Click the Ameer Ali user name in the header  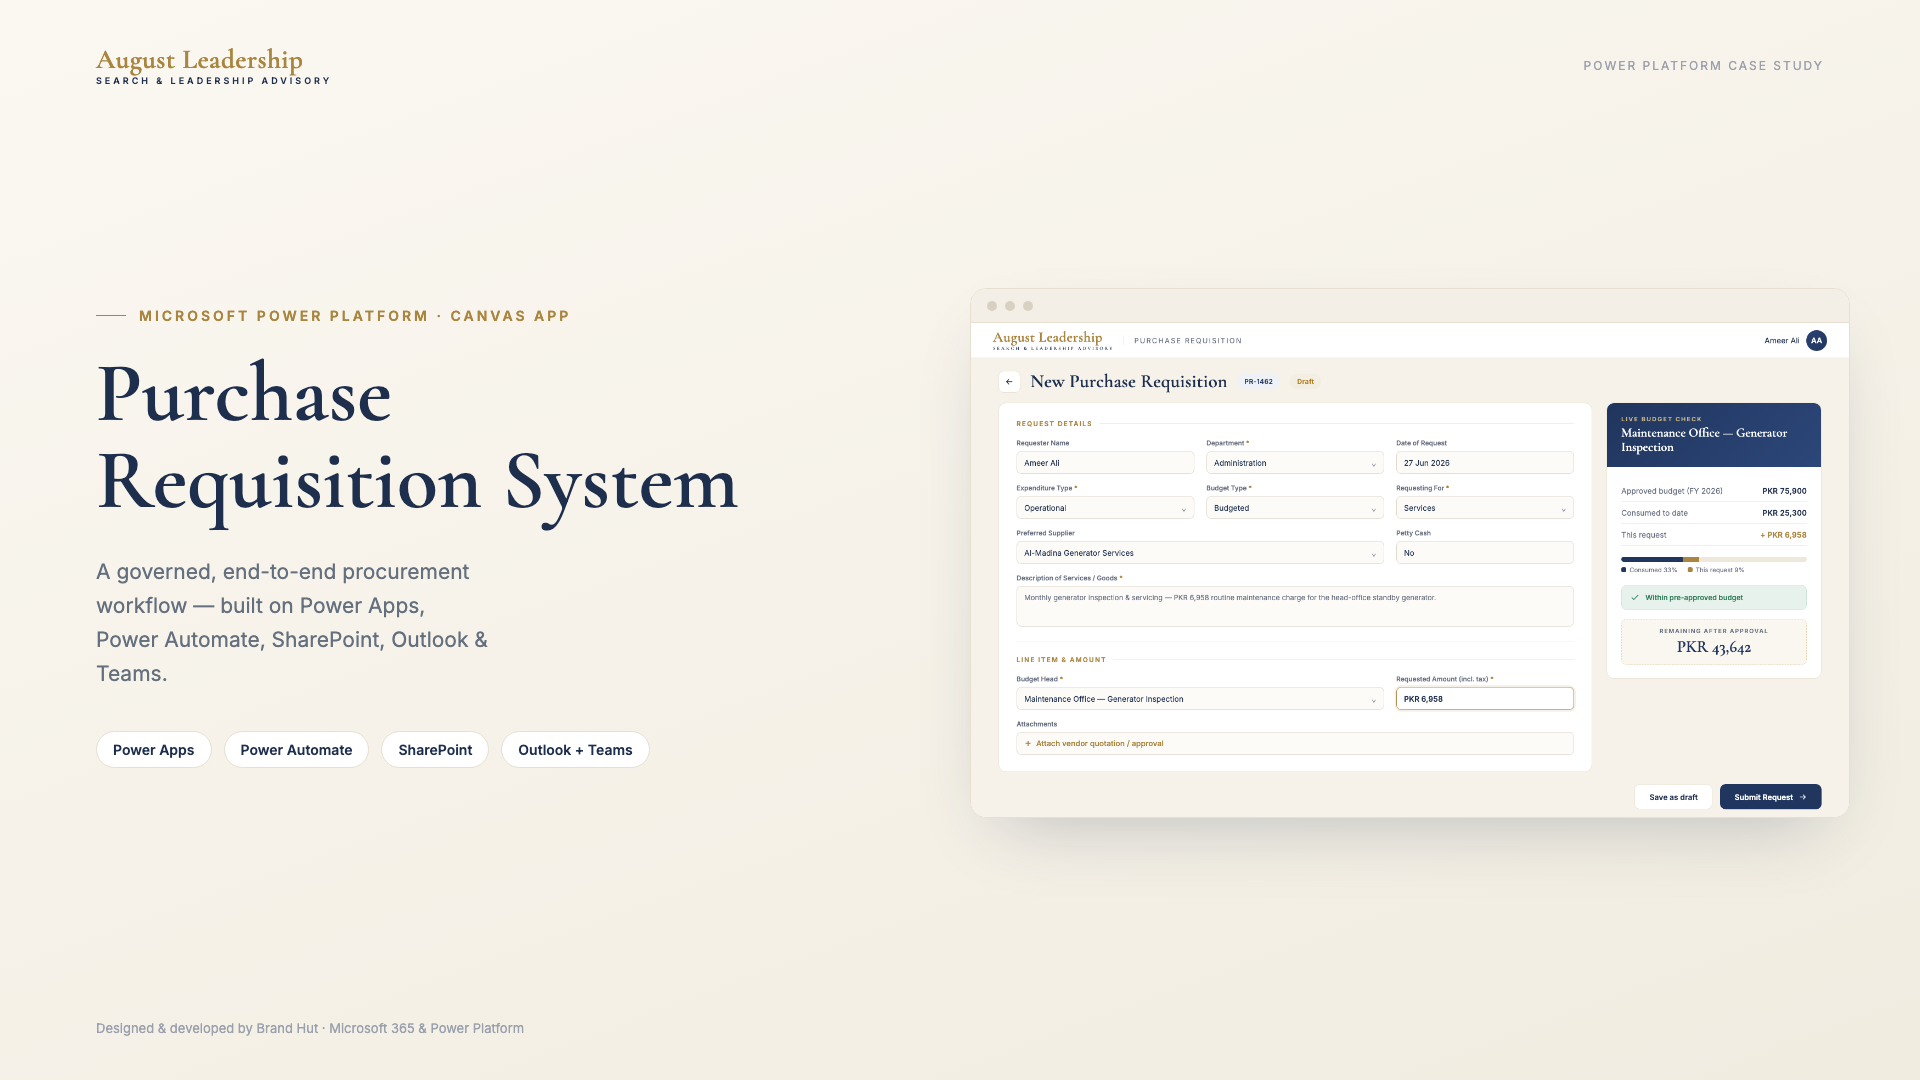click(1781, 341)
